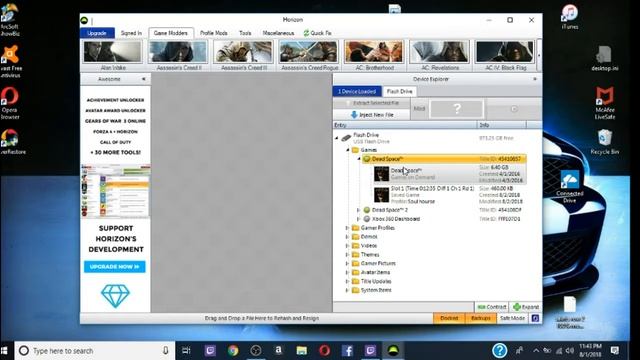Collapse the Dead Space title node
Viewport: 640px width, 360px height.
point(359,159)
